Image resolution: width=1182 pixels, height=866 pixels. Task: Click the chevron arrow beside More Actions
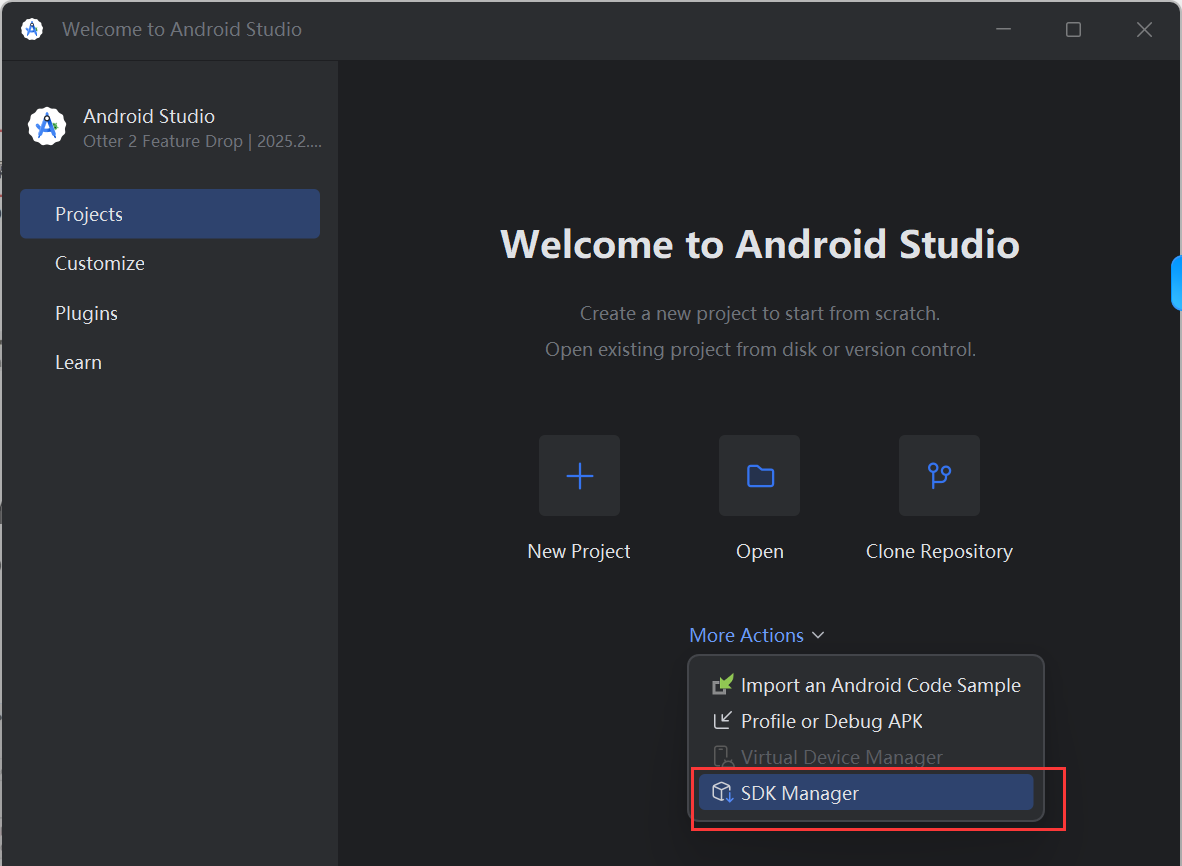(818, 636)
